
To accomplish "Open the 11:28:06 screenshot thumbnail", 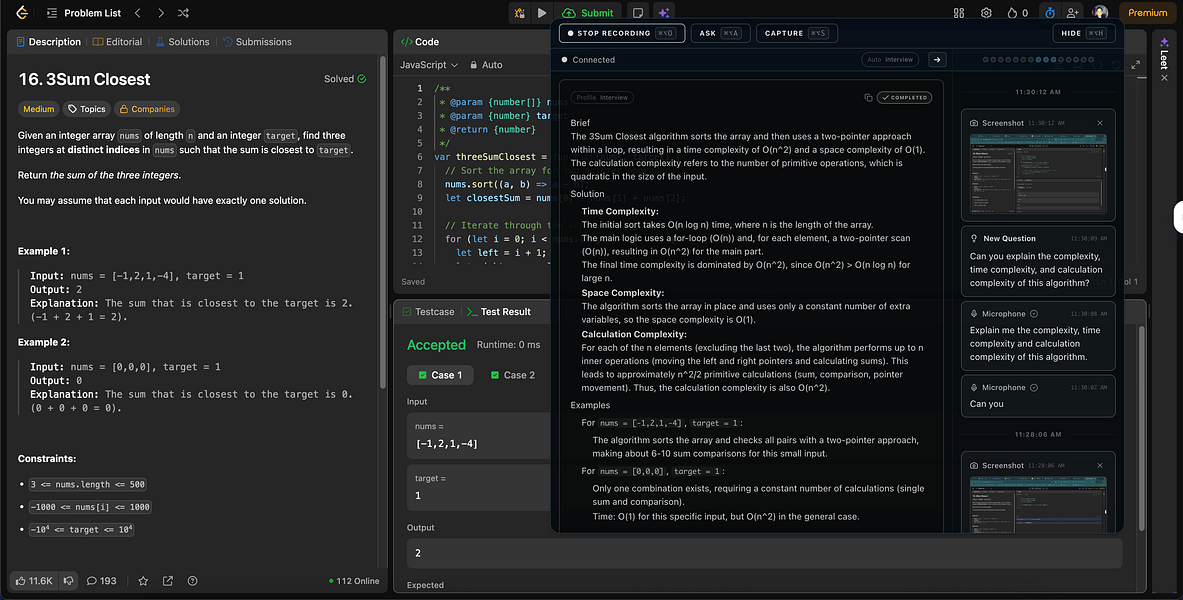I will pos(1037,504).
